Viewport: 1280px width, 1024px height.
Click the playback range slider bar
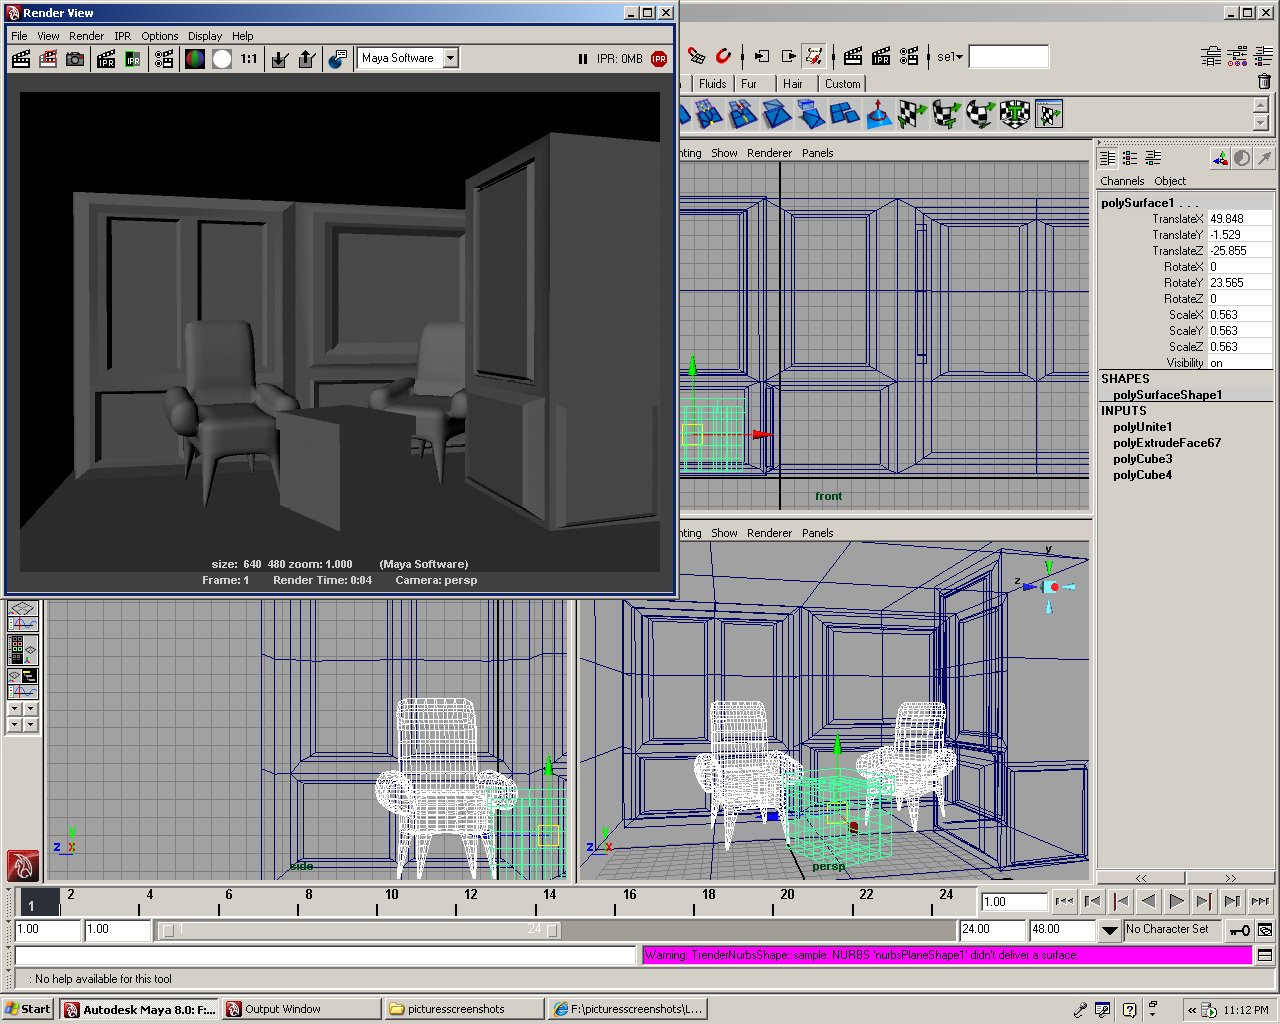[360, 930]
